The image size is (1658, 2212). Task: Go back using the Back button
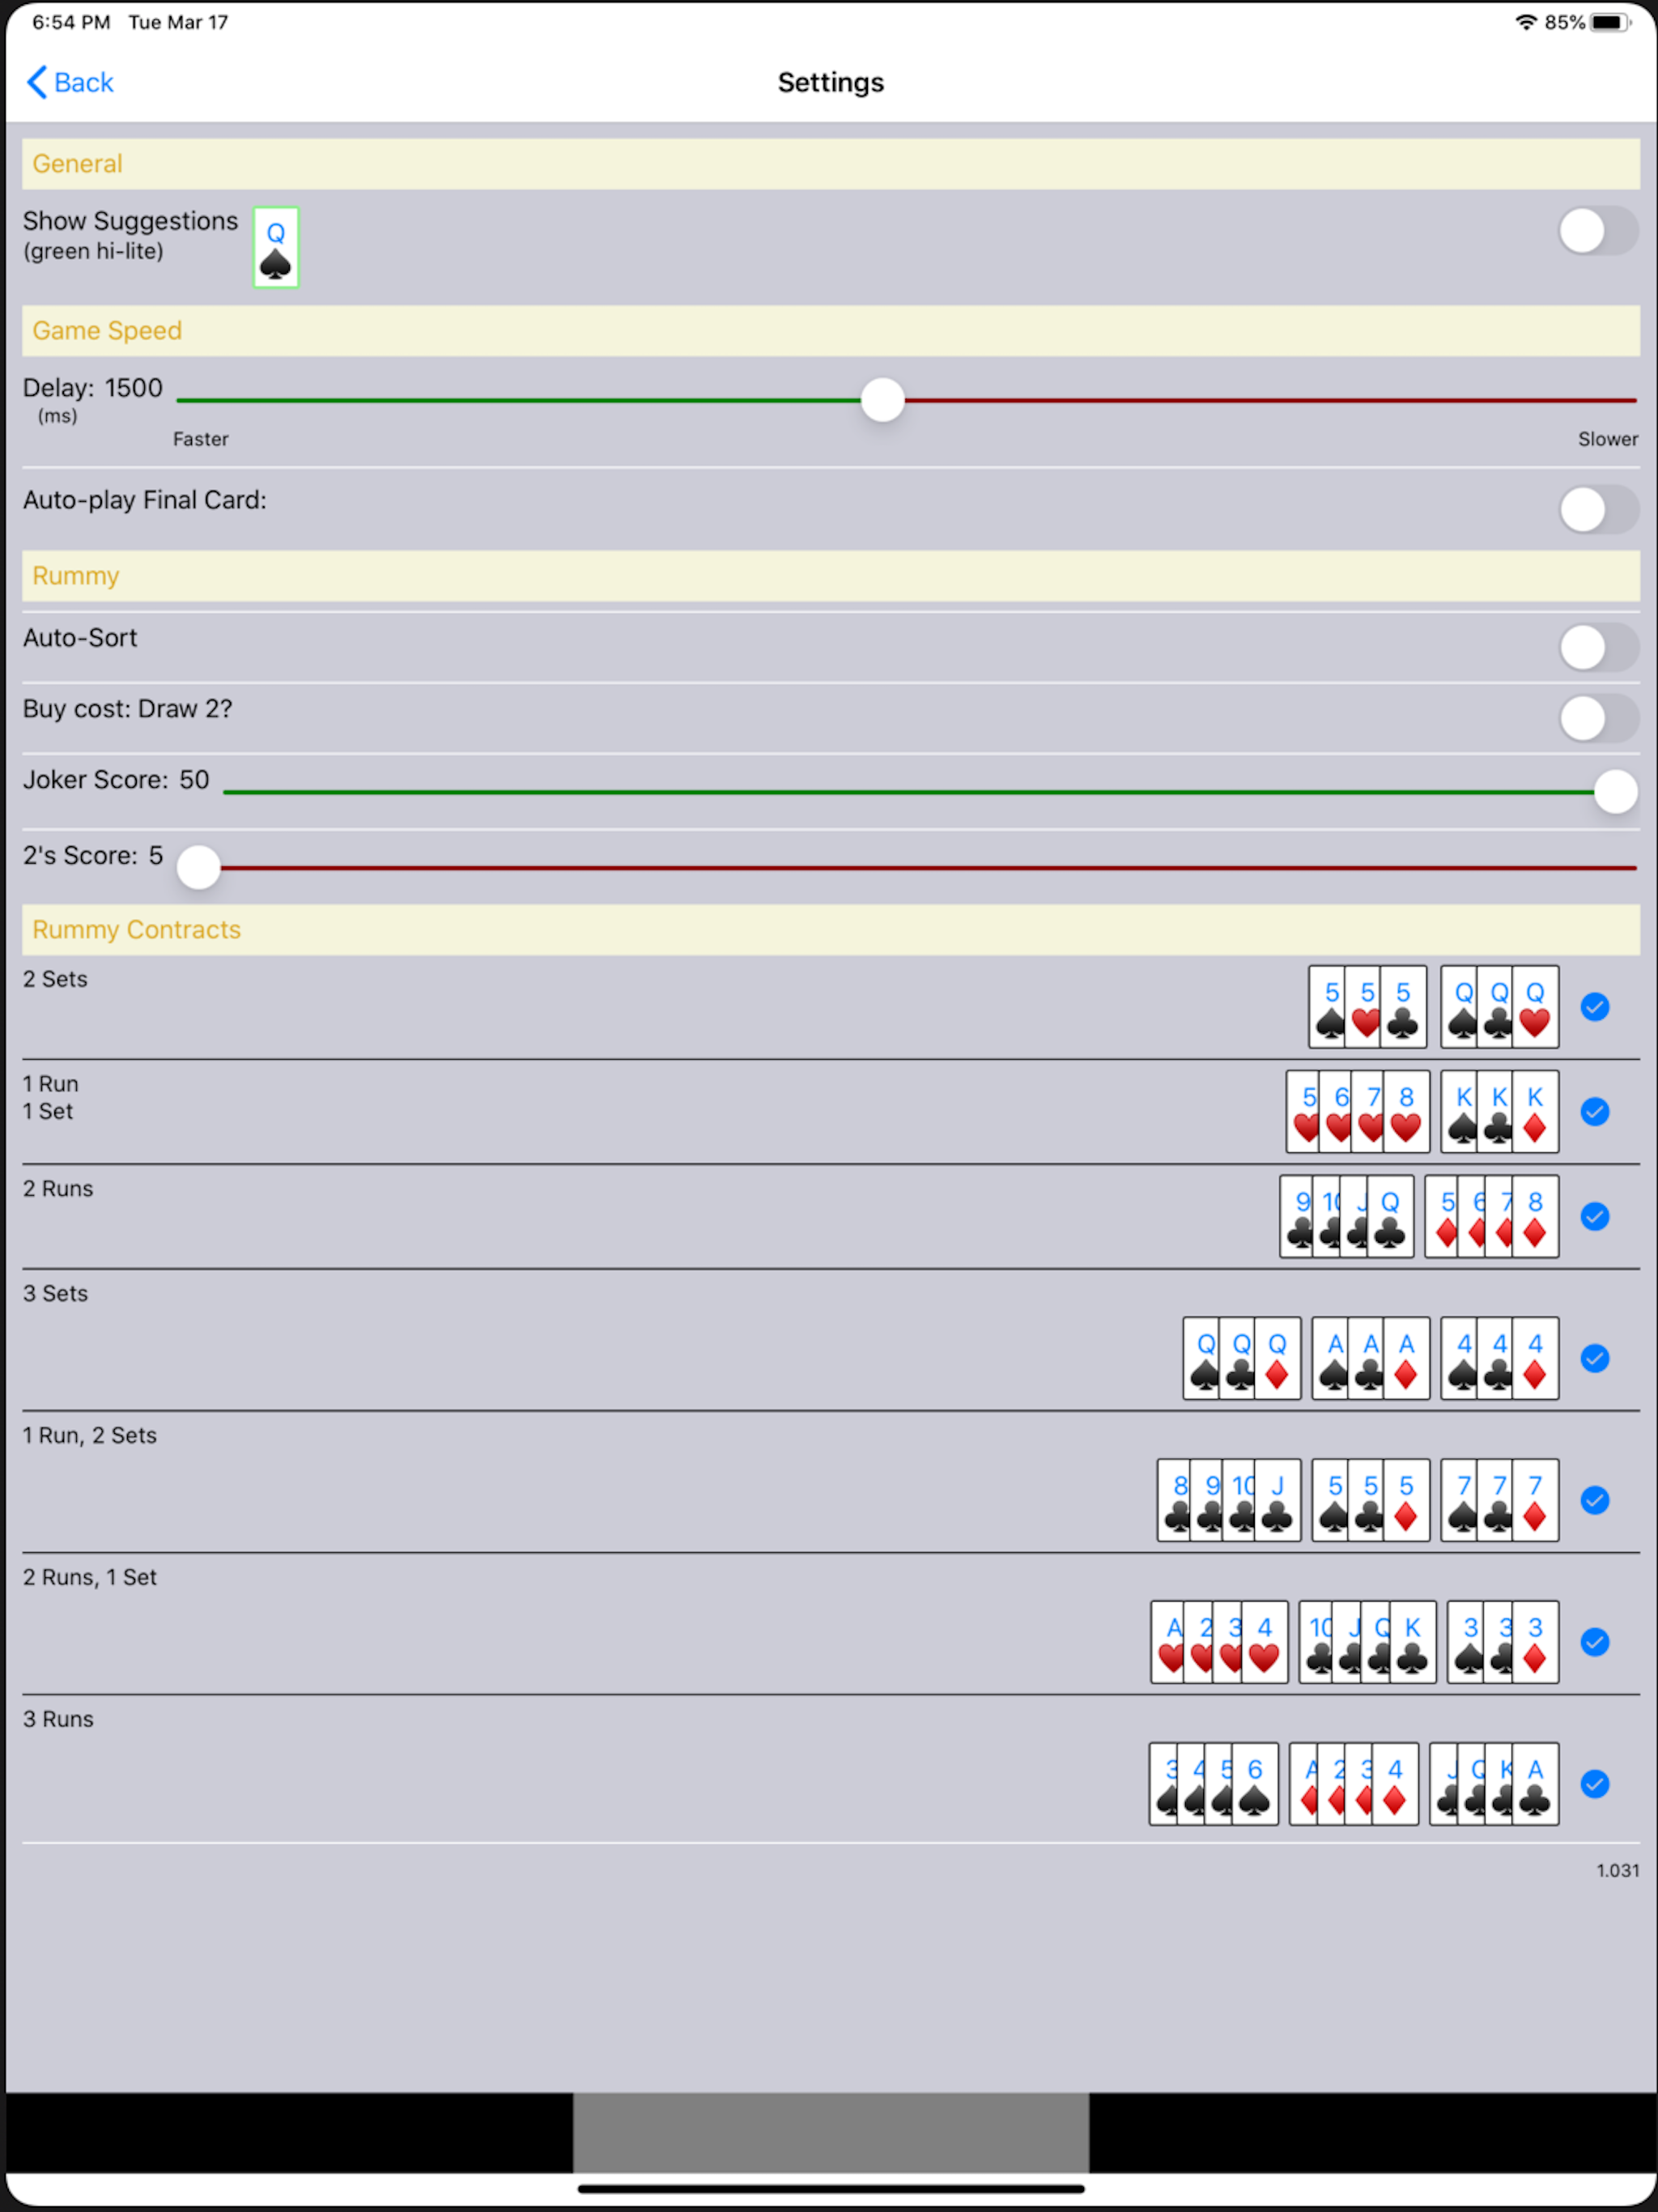click(70, 82)
